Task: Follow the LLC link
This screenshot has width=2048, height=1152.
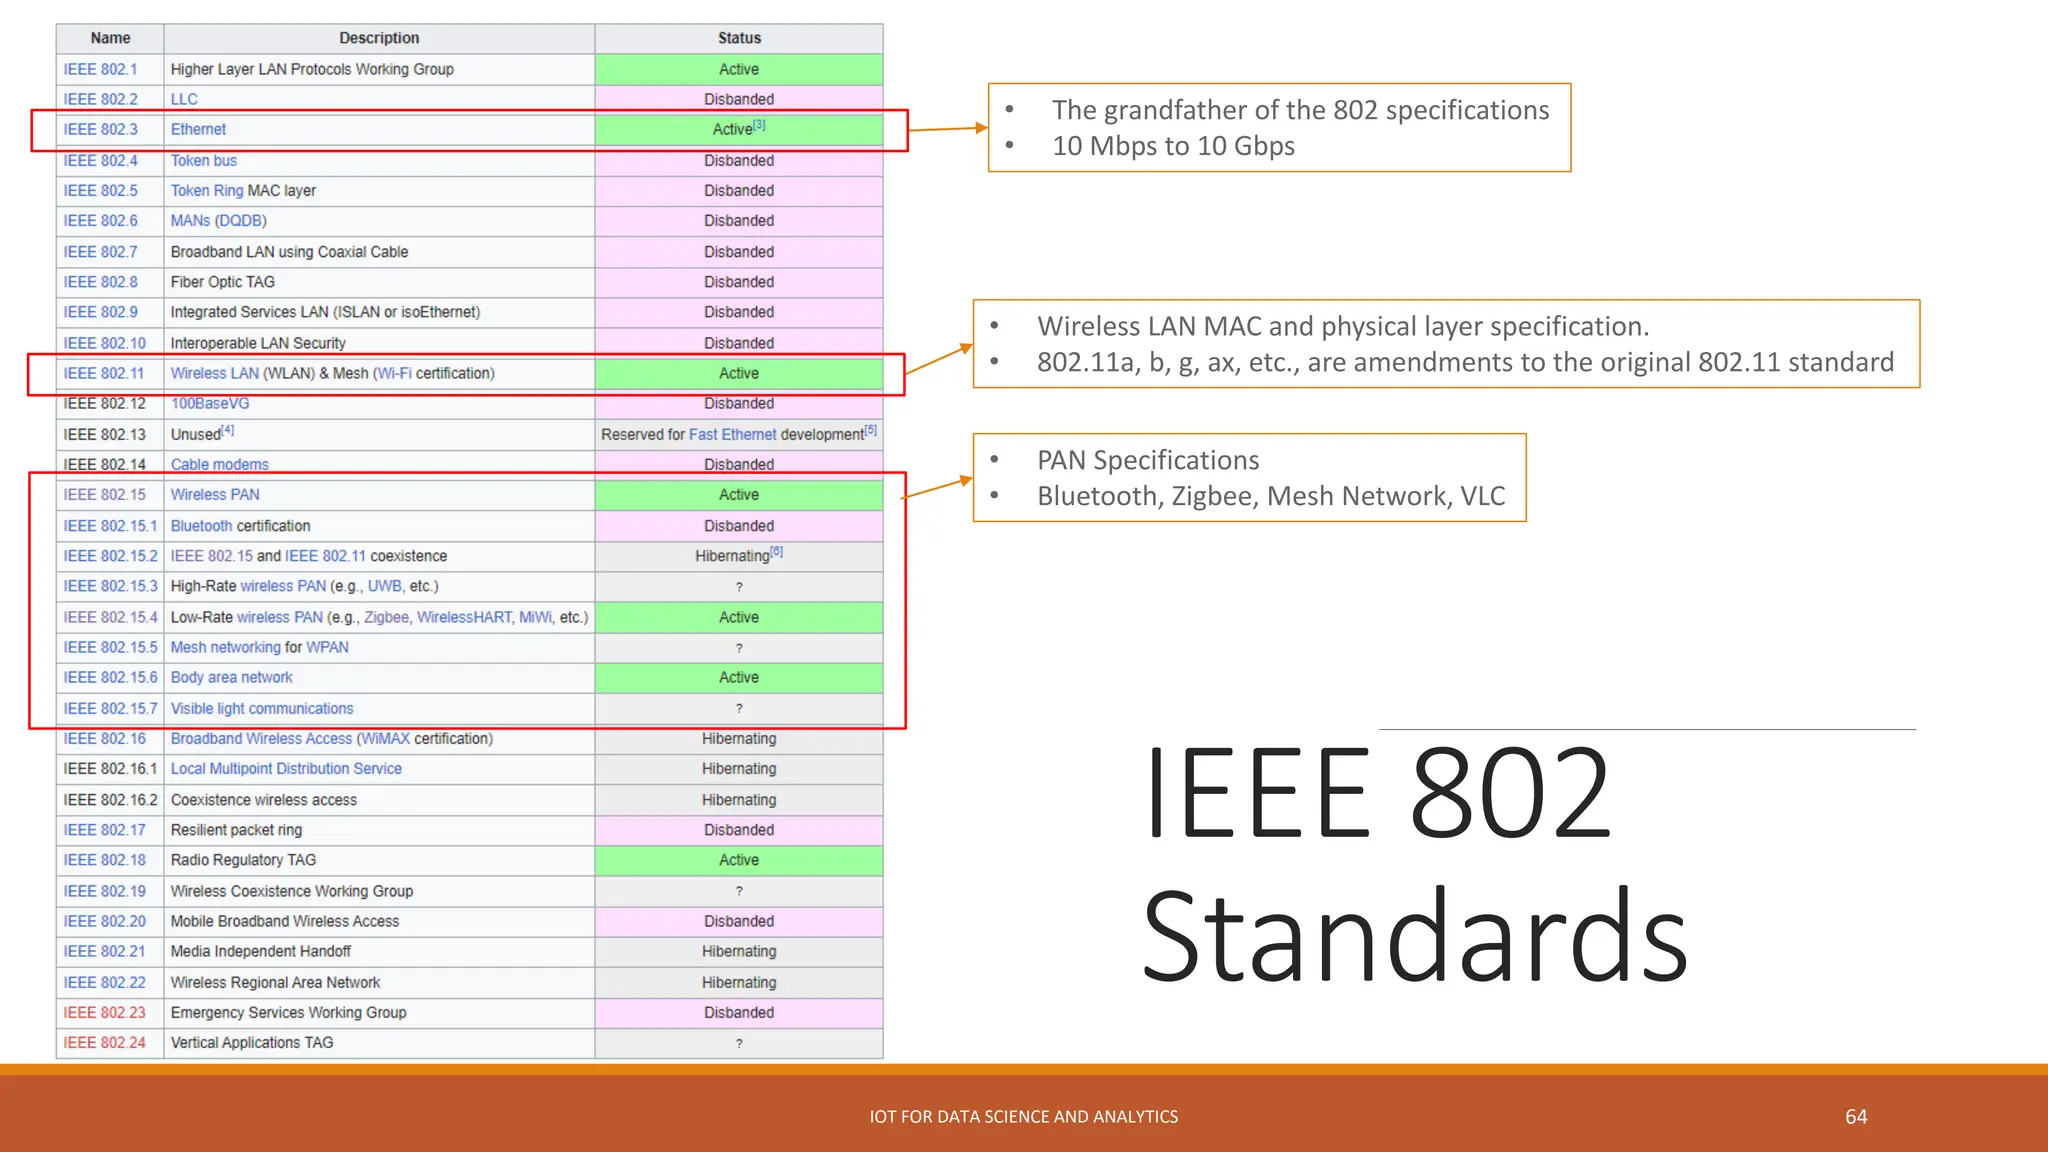Action: (184, 99)
